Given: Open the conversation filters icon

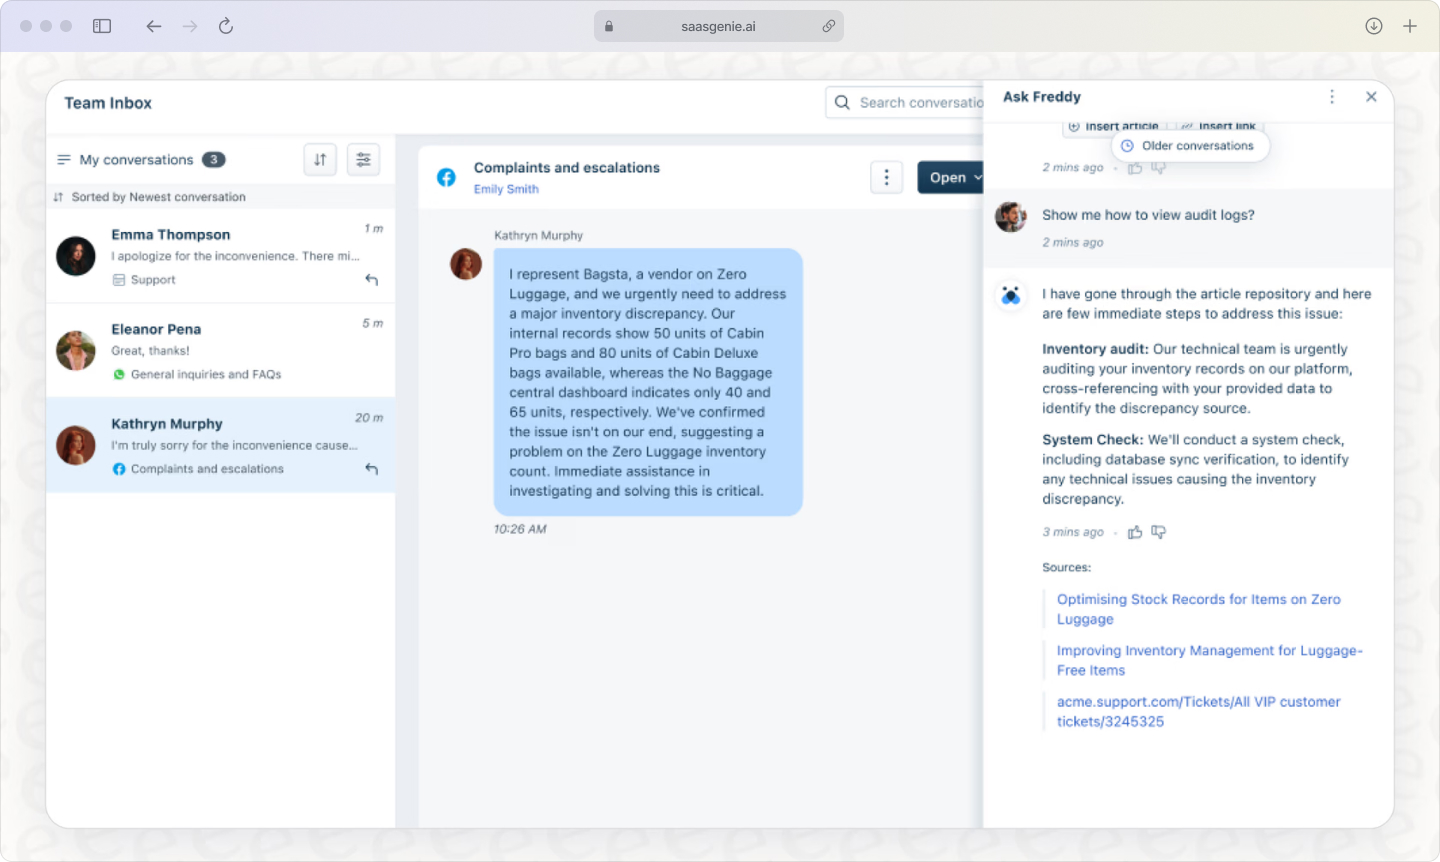Looking at the screenshot, I should [363, 159].
